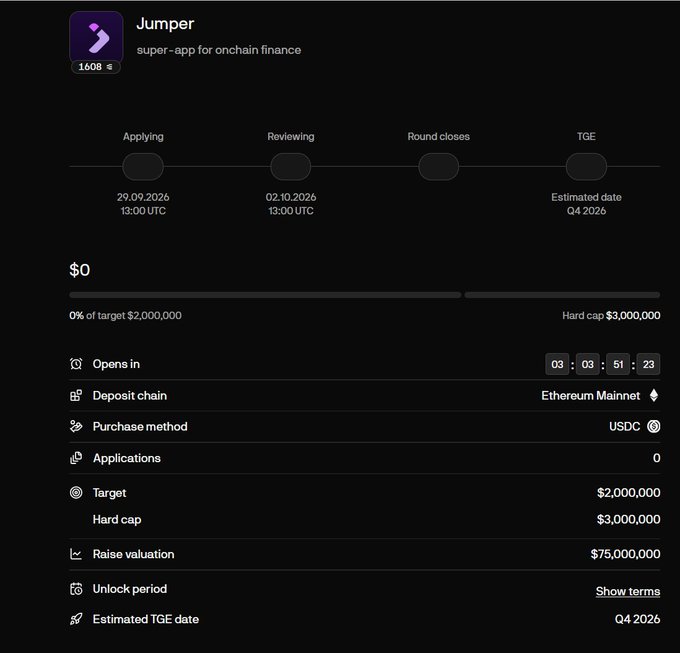Image resolution: width=680 pixels, height=653 pixels.
Task: Click the Target row value $2,000,000
Action: pos(628,493)
